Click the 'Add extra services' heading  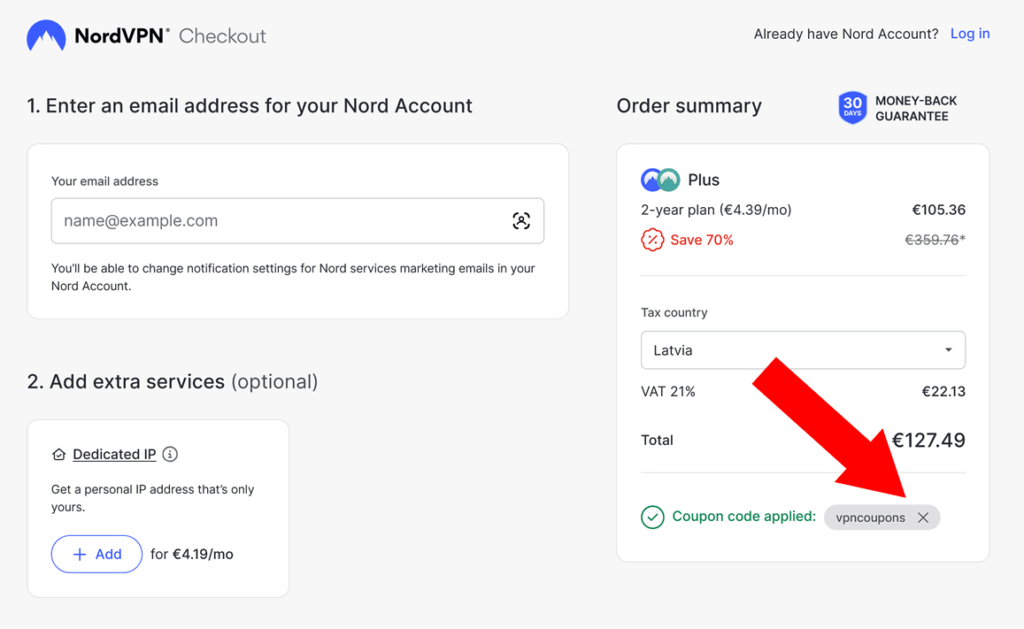172,381
